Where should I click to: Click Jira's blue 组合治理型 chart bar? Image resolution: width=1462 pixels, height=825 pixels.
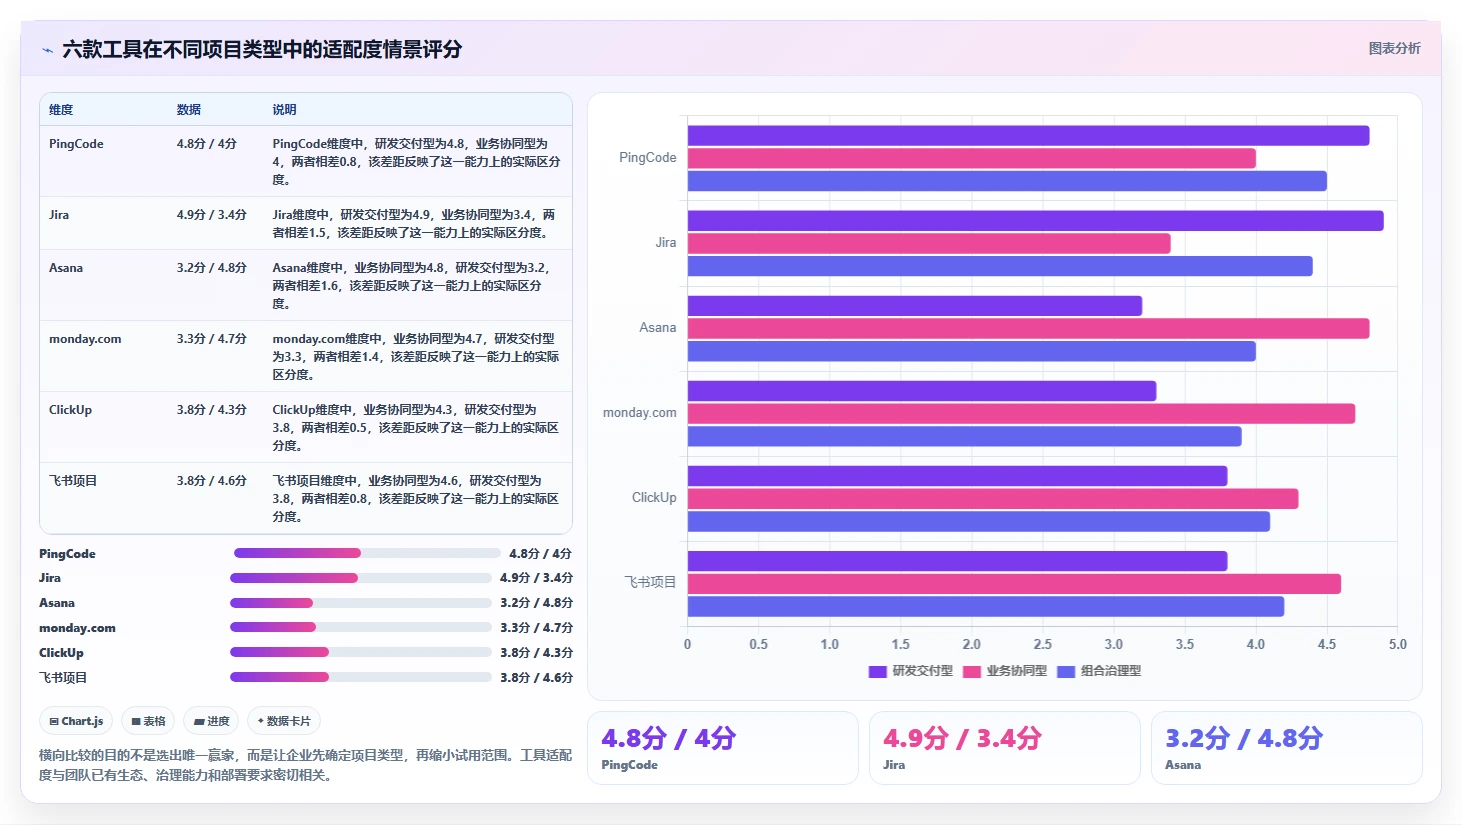pyautogui.click(x=1000, y=266)
